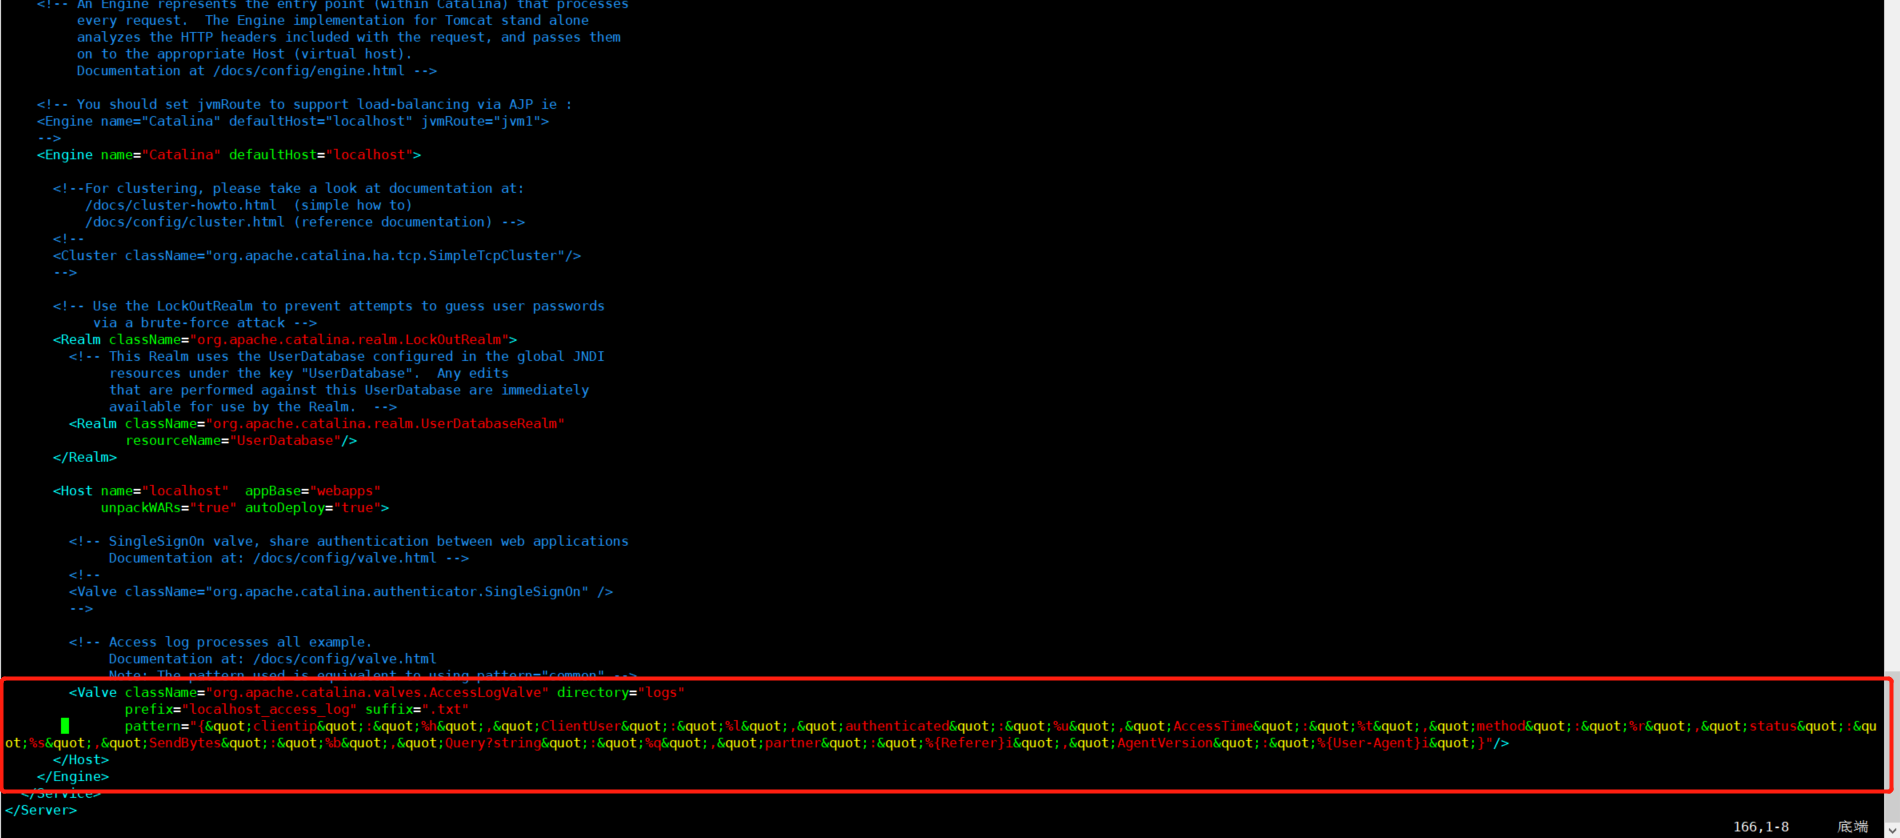Click the comment line "resources under the key "UserDatabase""

click(309, 373)
